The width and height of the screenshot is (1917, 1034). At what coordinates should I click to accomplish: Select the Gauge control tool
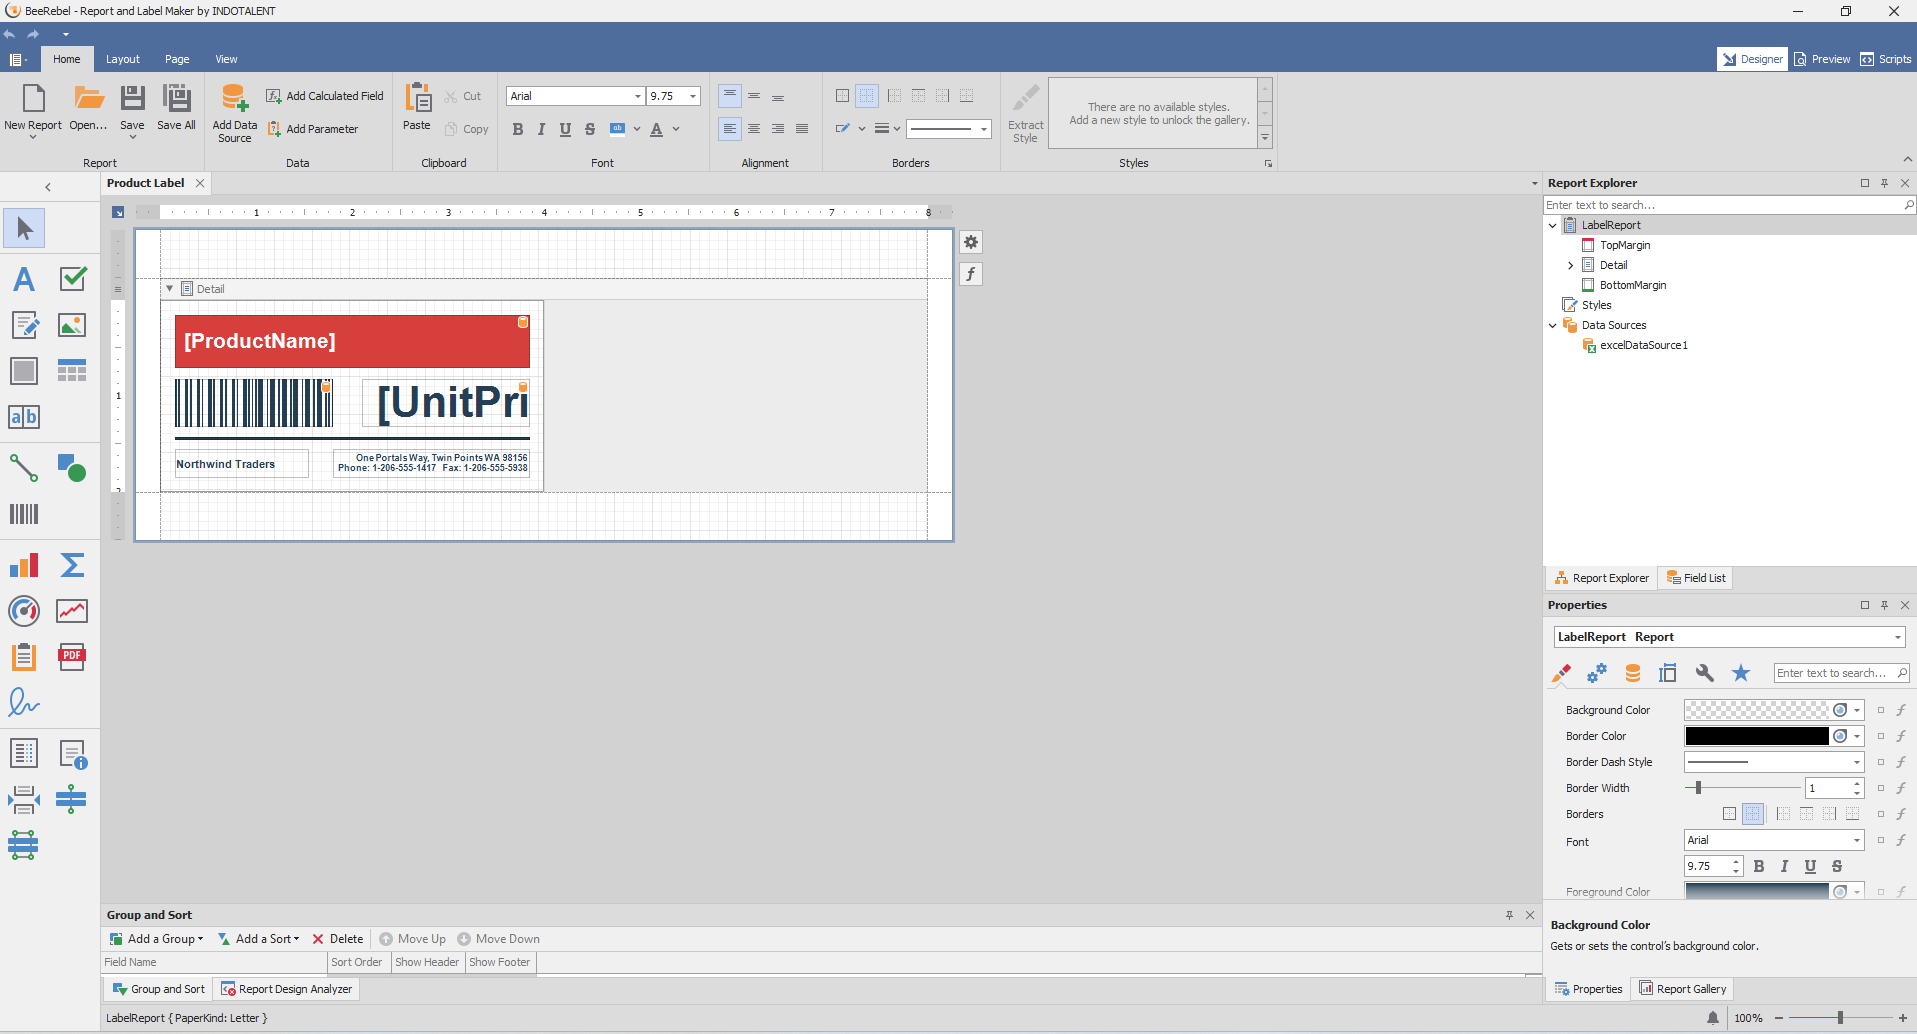[24, 611]
